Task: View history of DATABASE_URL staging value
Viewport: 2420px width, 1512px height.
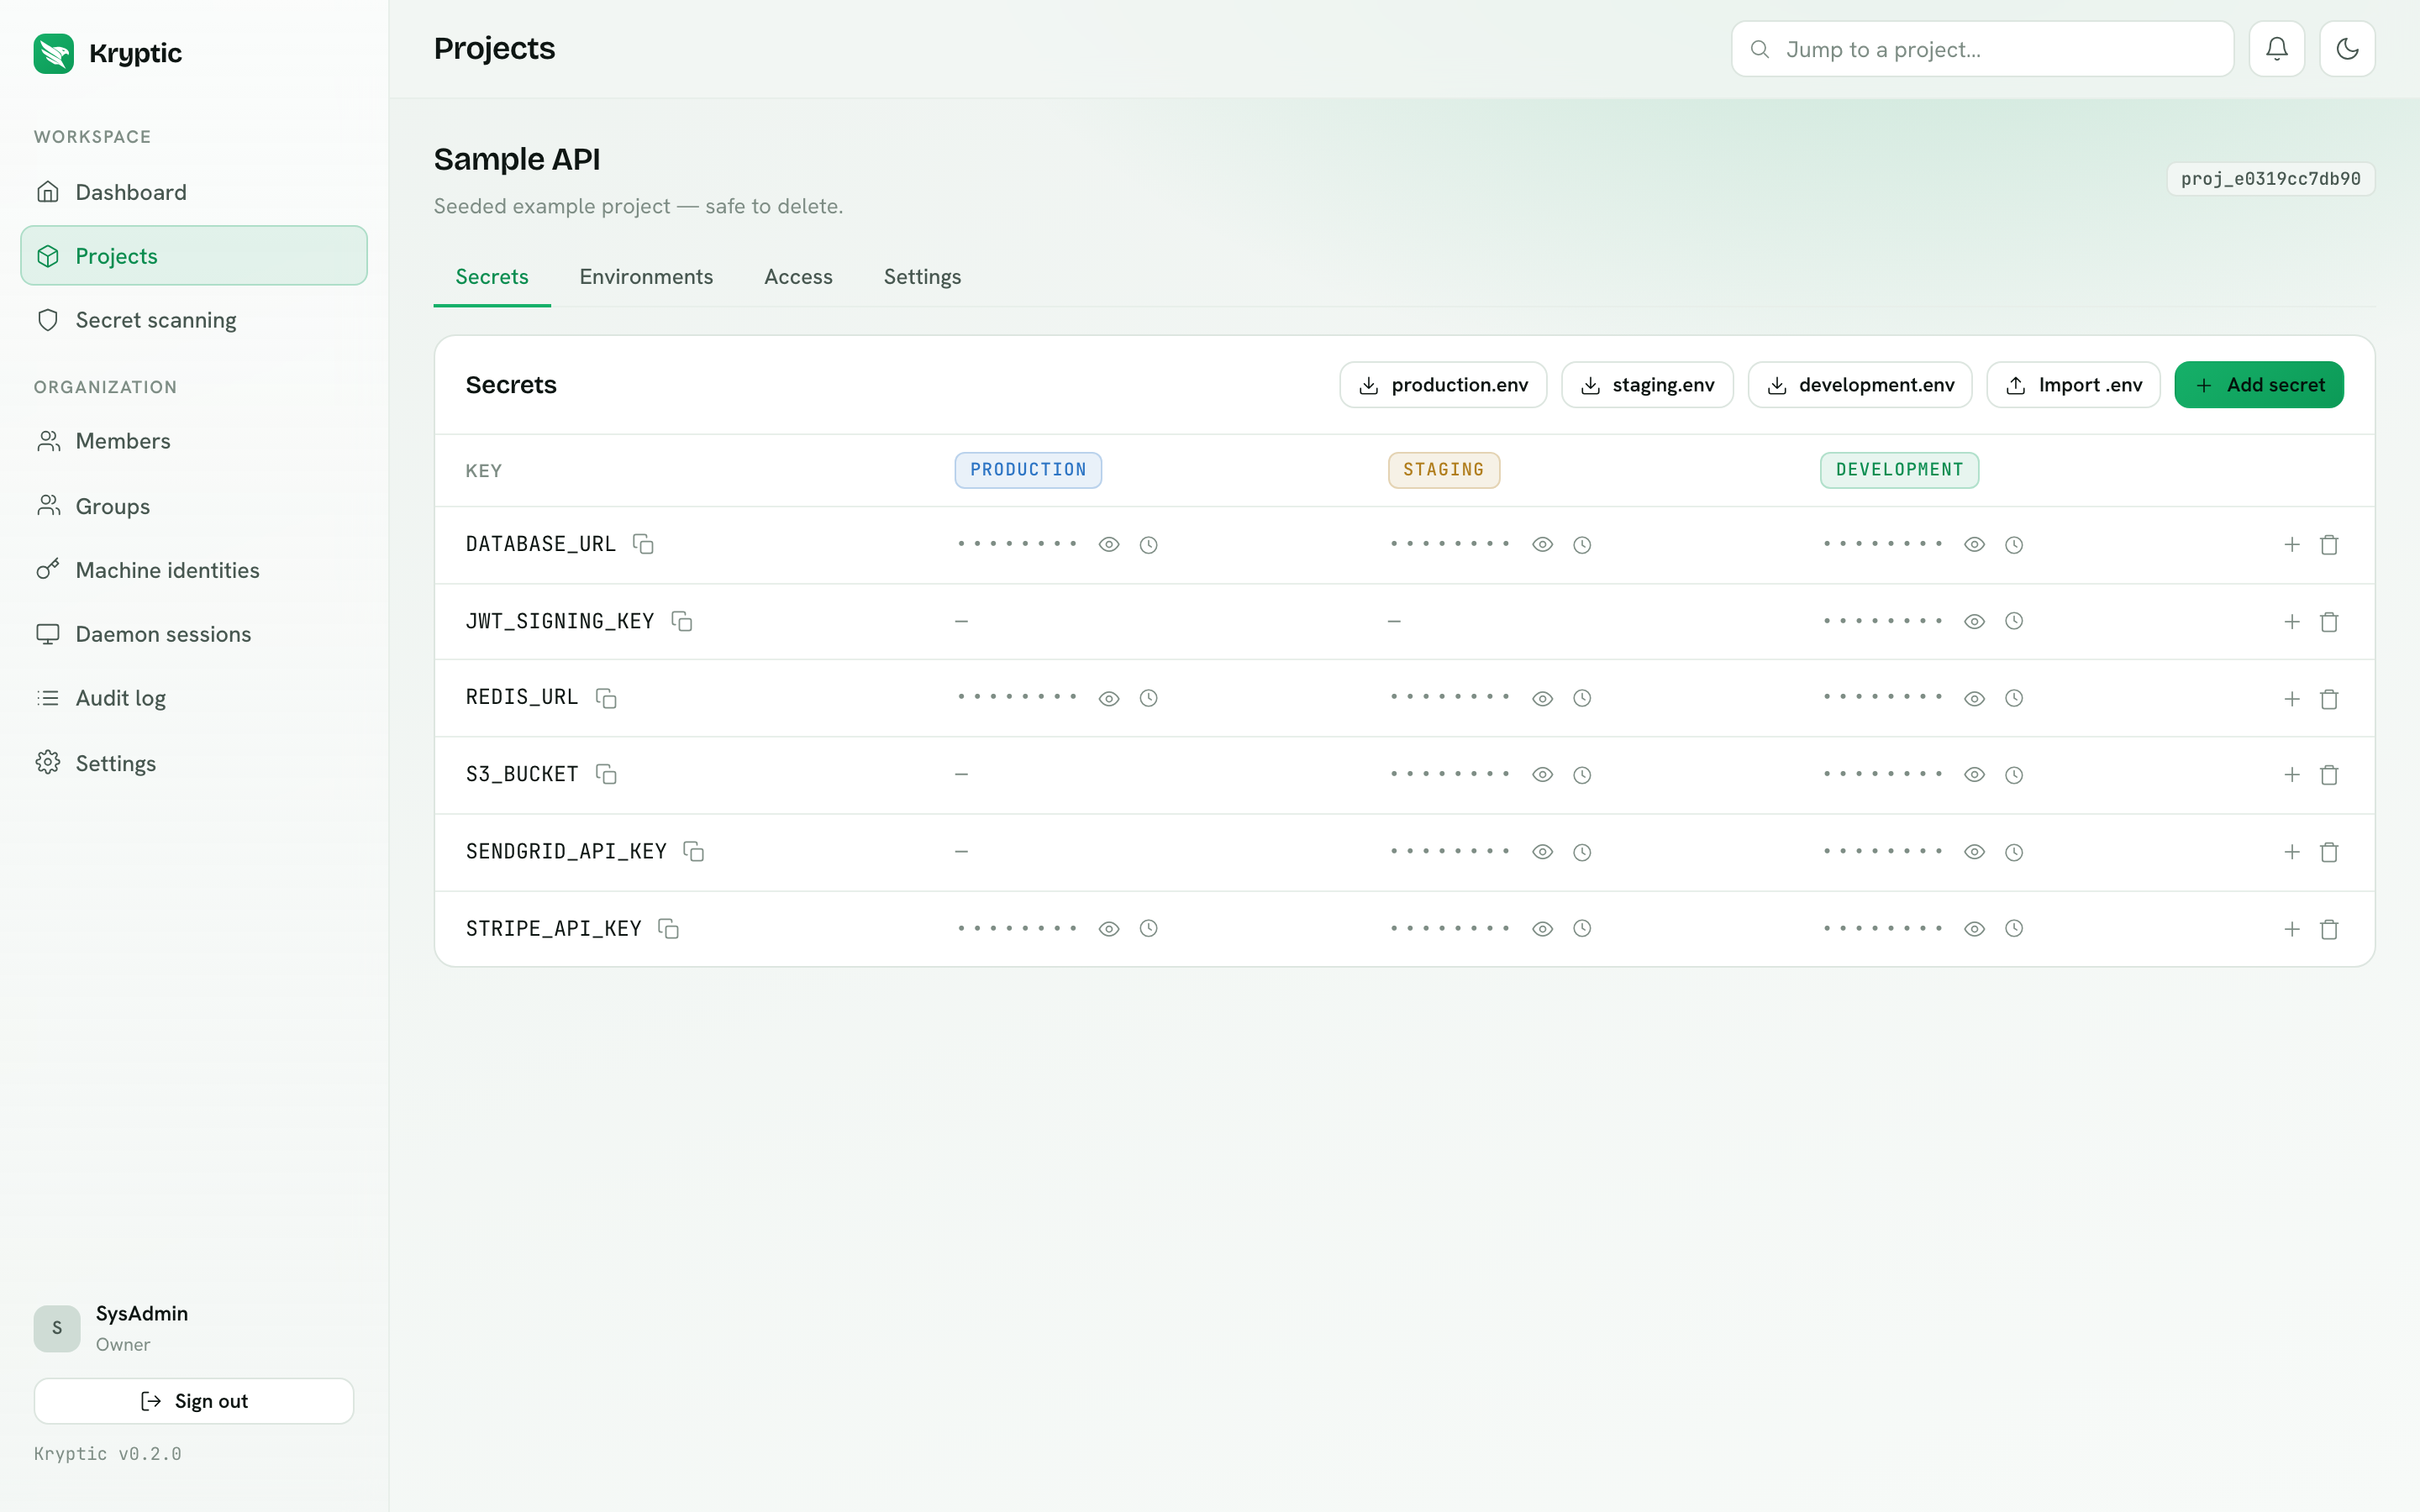Action: point(1582,545)
